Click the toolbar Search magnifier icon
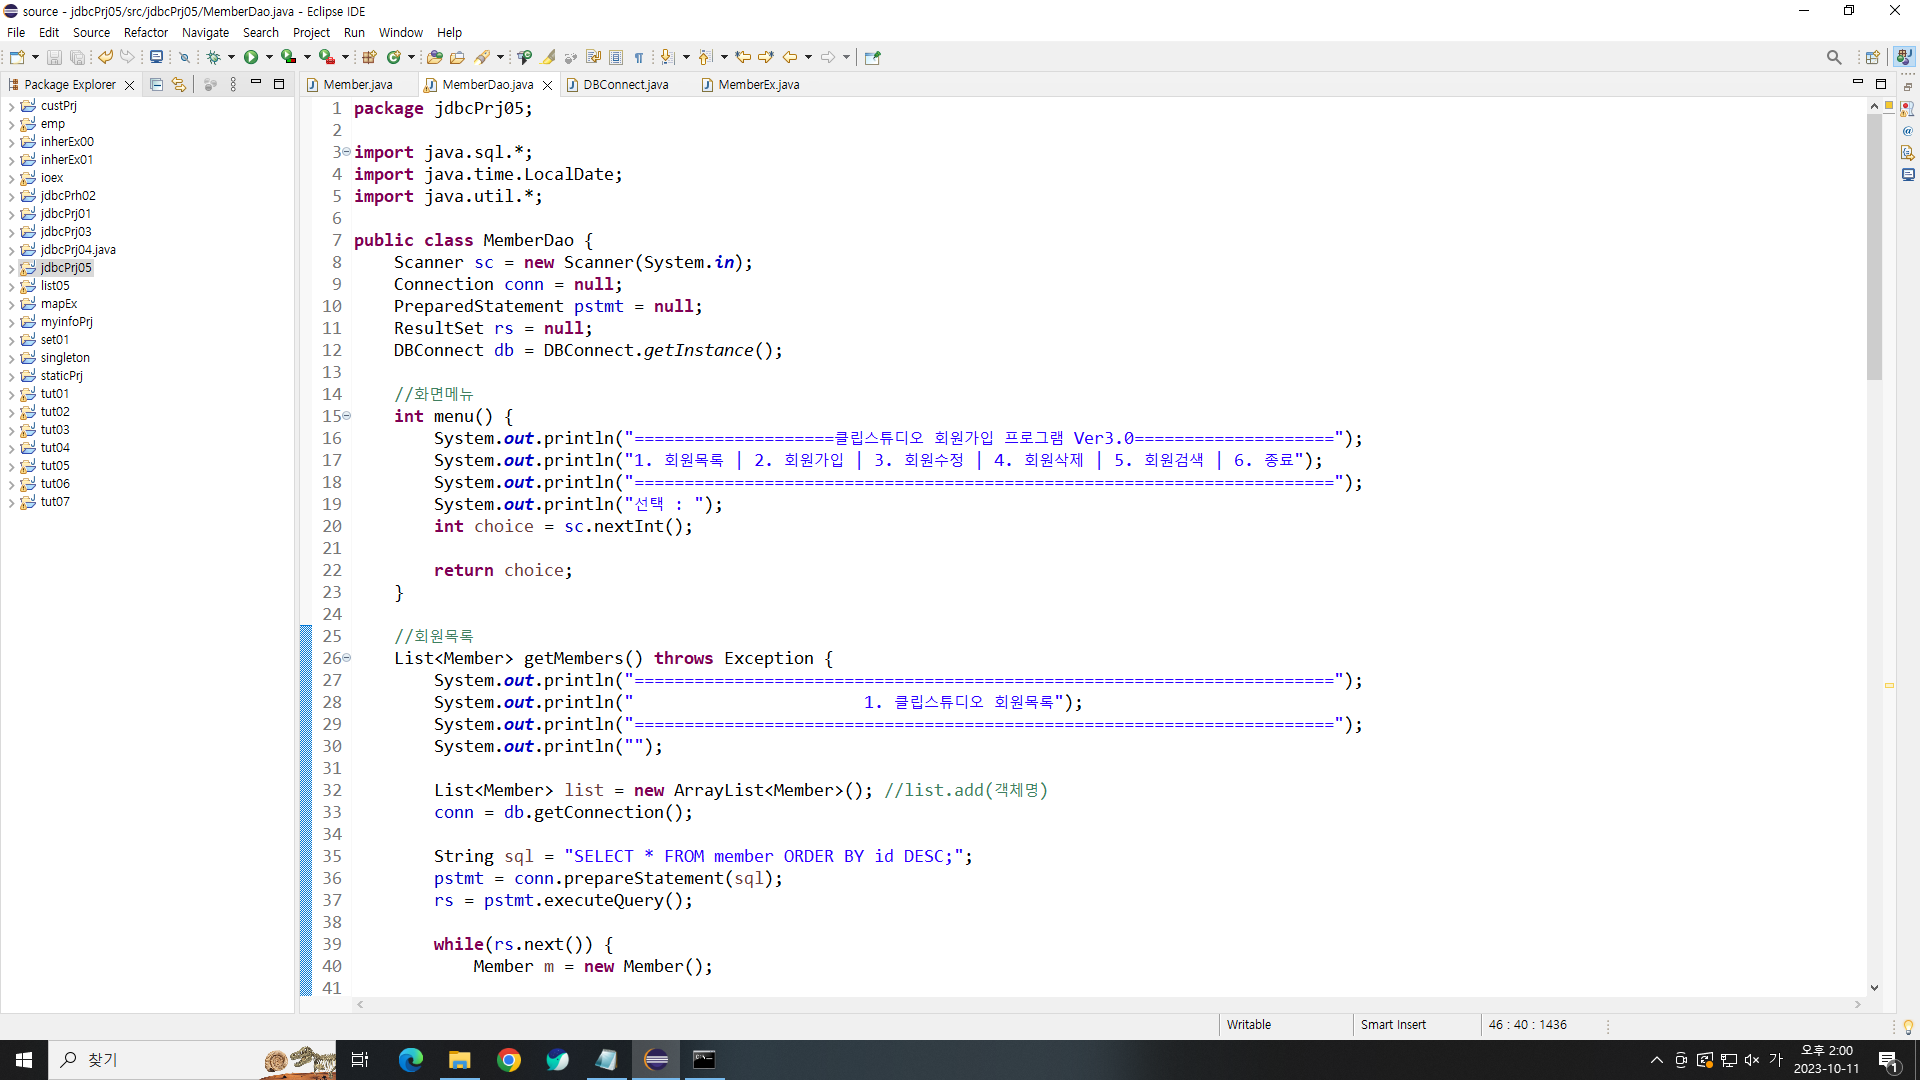The width and height of the screenshot is (1920, 1080). click(x=1833, y=57)
